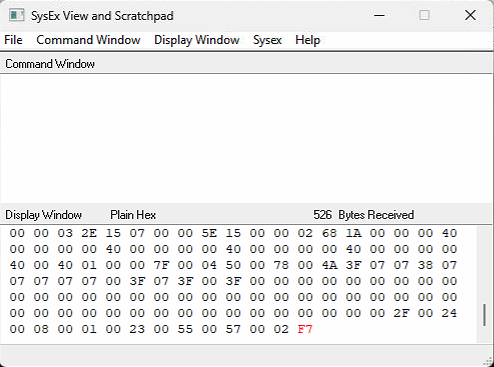Click the 'Display Window' pane header label

pos(44,215)
